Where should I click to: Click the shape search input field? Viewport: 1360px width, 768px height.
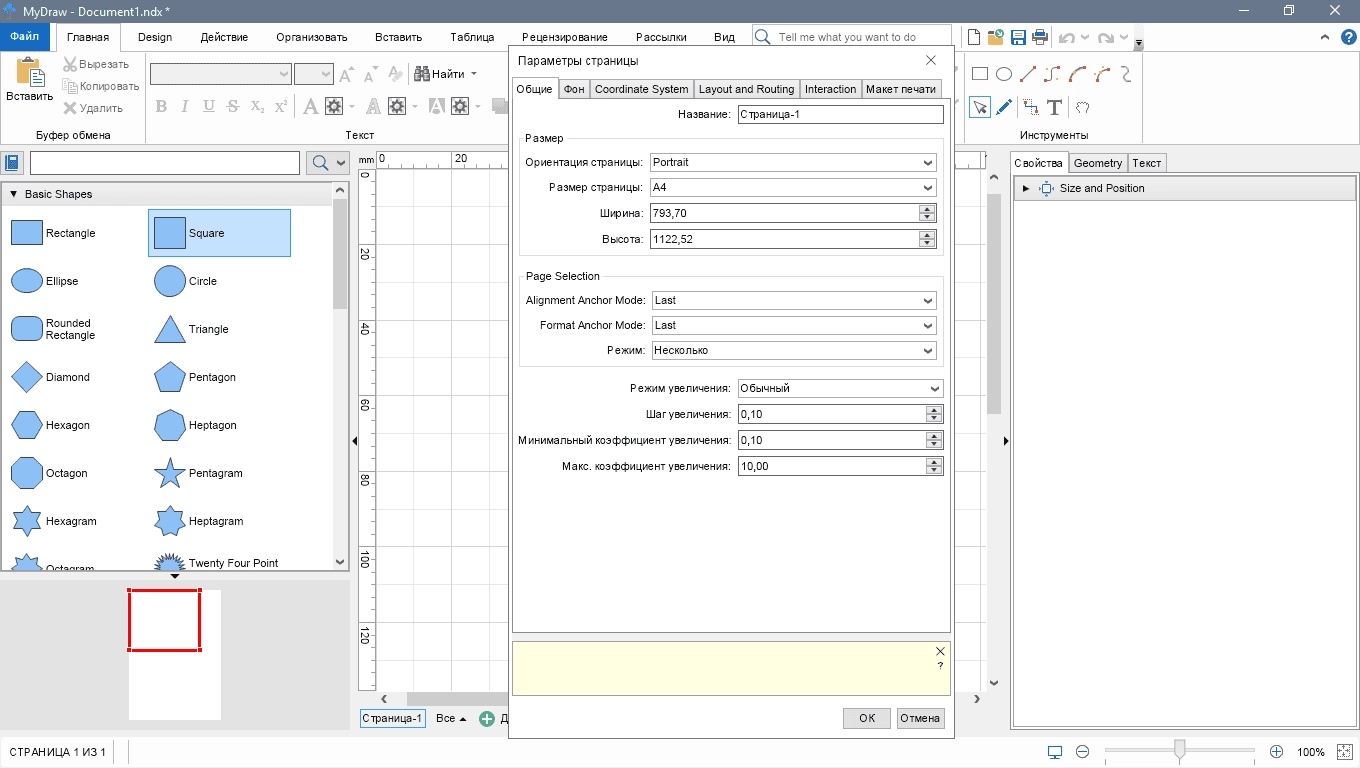(x=165, y=163)
